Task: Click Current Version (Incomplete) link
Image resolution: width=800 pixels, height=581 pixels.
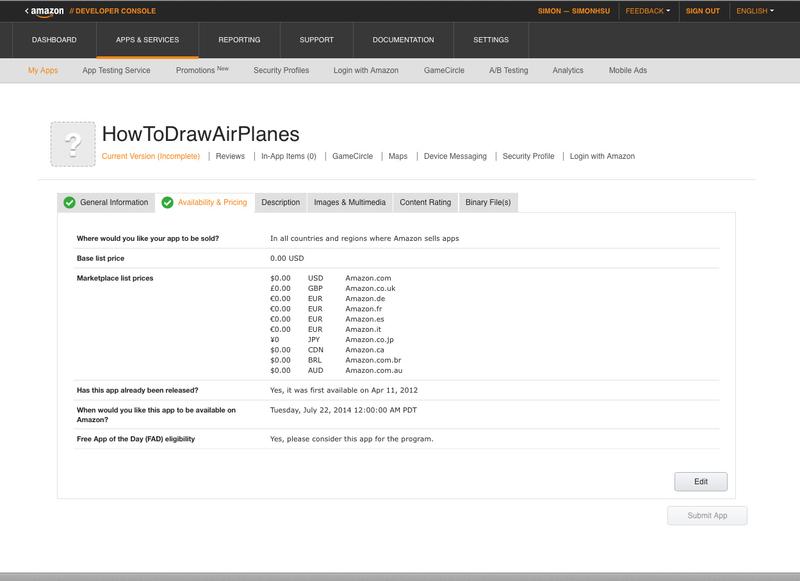Action: [x=151, y=156]
